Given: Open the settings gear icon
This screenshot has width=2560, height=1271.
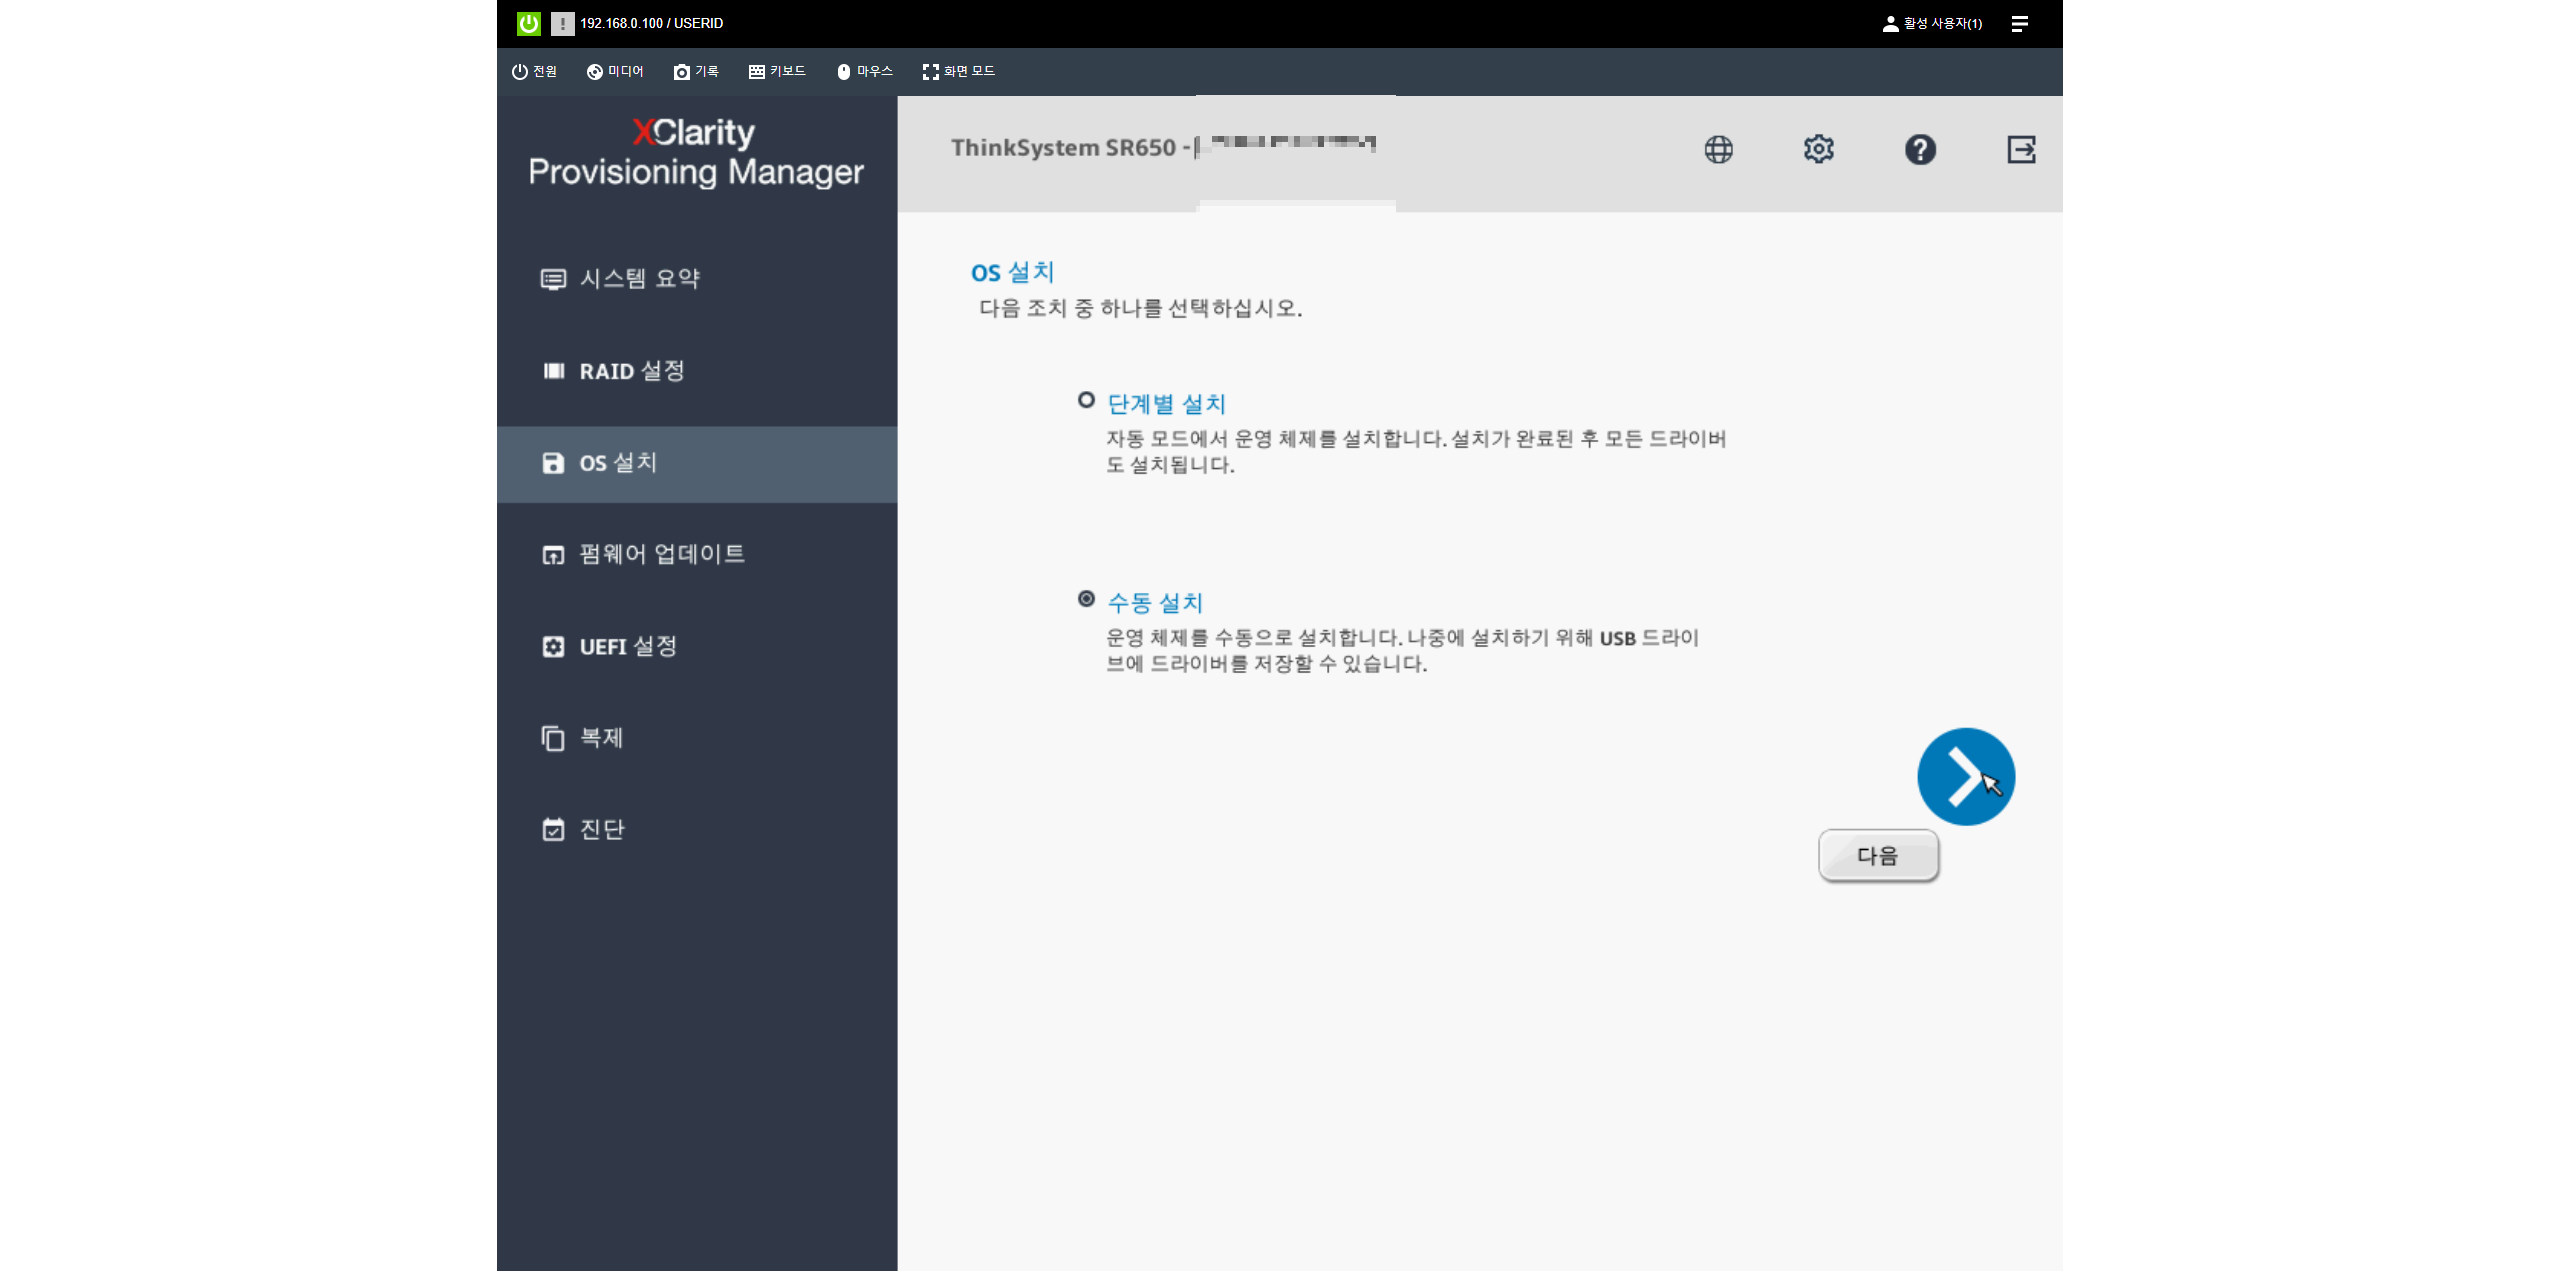Looking at the screenshot, I should click(x=1818, y=150).
